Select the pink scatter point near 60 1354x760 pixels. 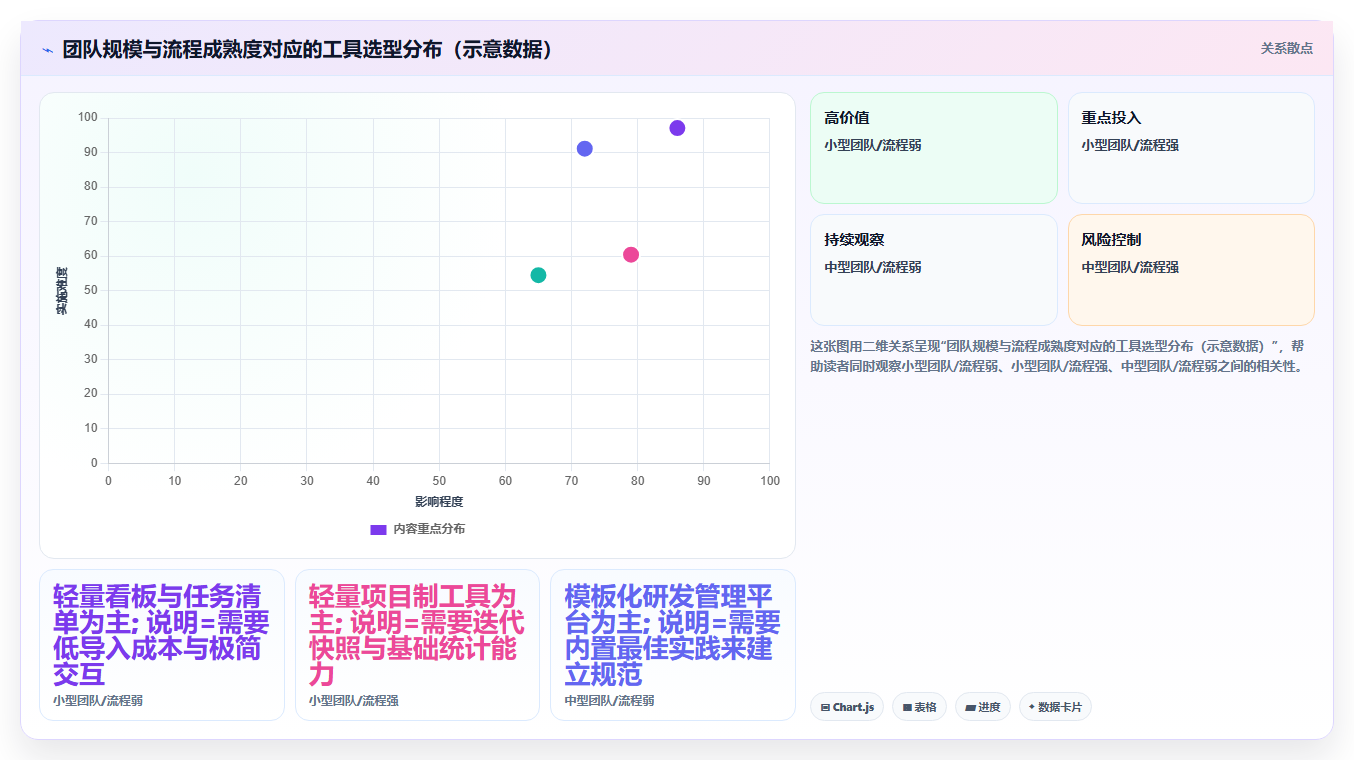631,255
